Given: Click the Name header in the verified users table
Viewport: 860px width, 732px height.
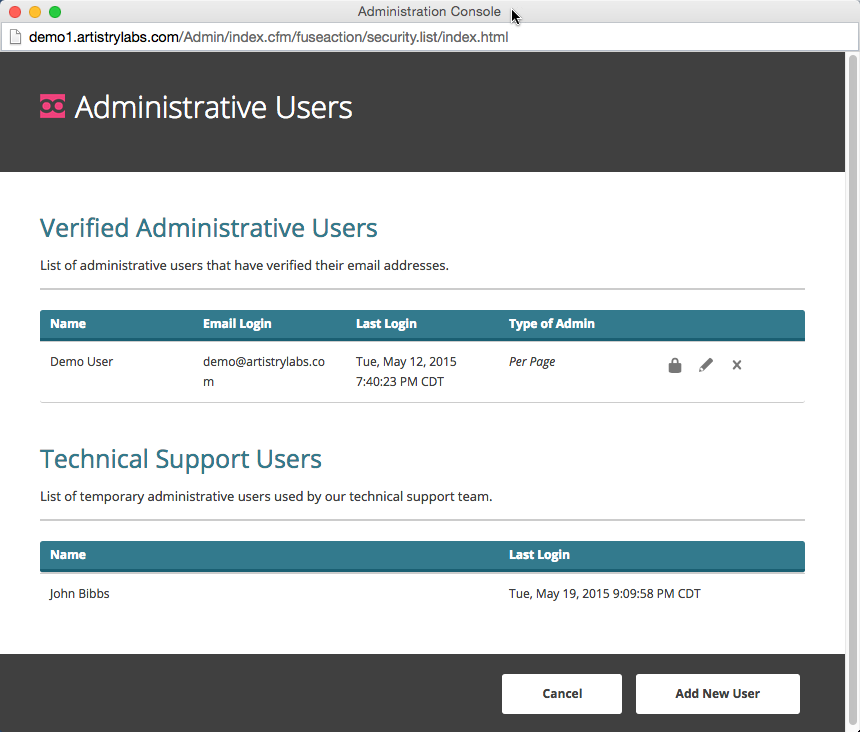Looking at the screenshot, I should pos(68,324).
